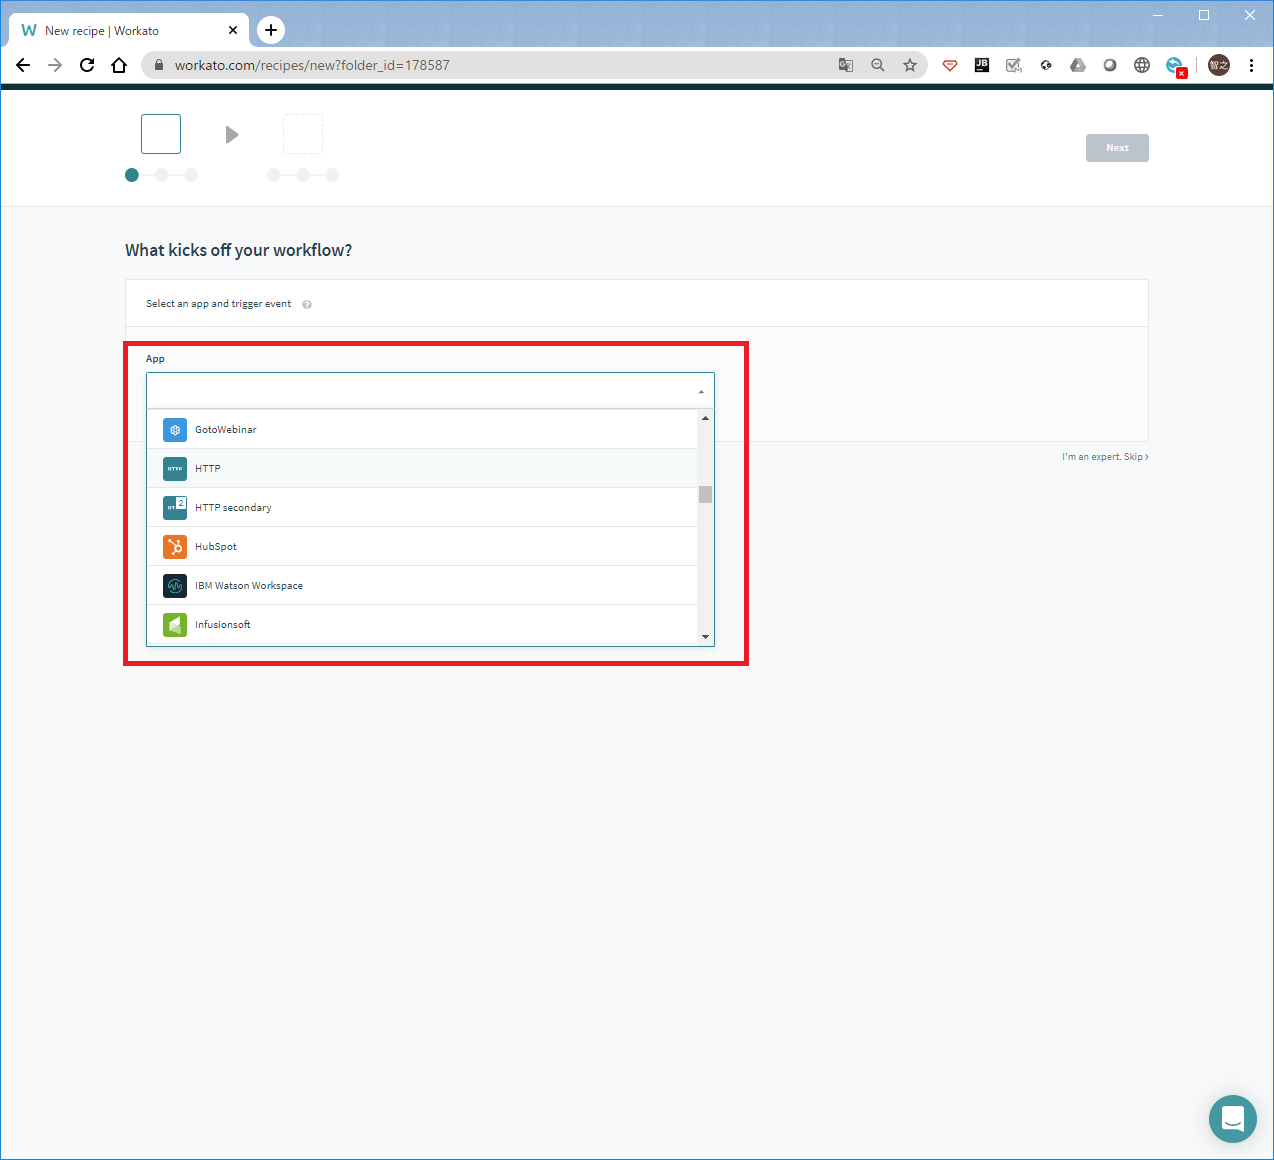Click the app list scroll-down arrow
Screen dimensions: 1274x1160
point(706,637)
